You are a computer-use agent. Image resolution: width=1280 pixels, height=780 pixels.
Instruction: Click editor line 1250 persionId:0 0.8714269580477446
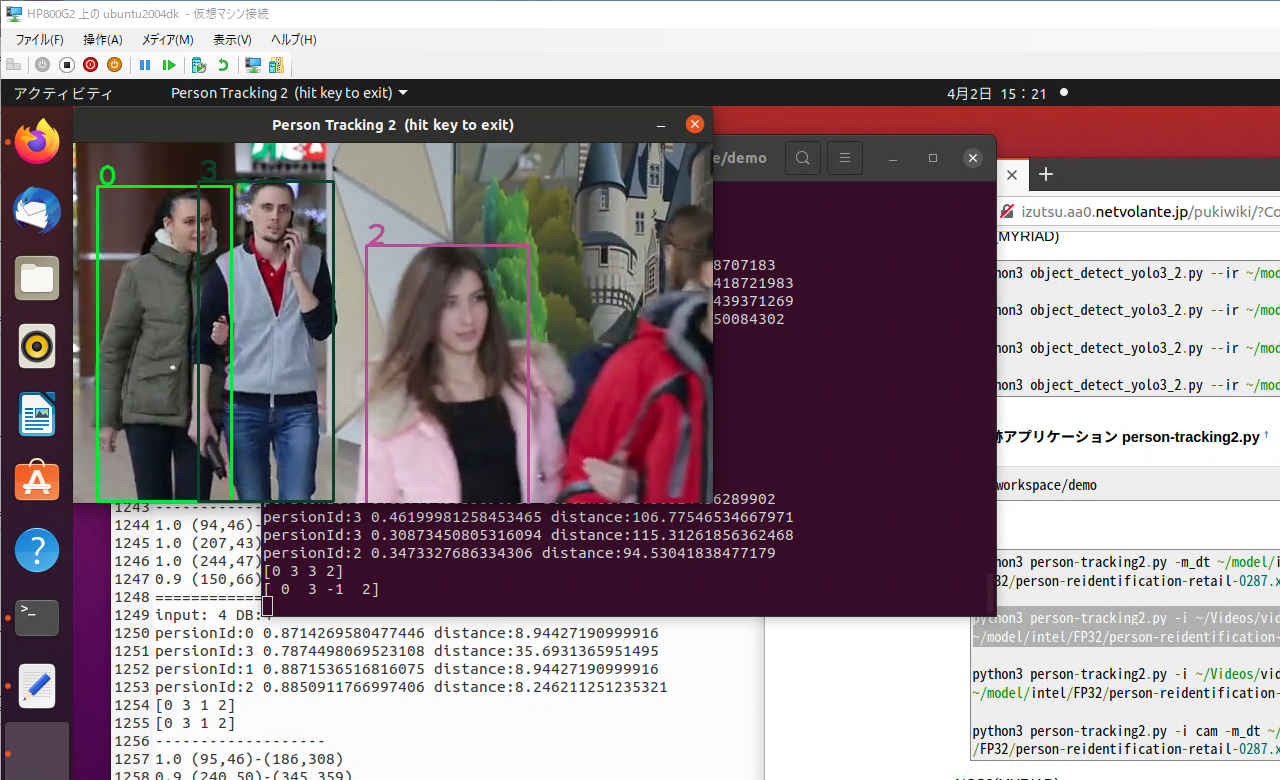[407, 633]
